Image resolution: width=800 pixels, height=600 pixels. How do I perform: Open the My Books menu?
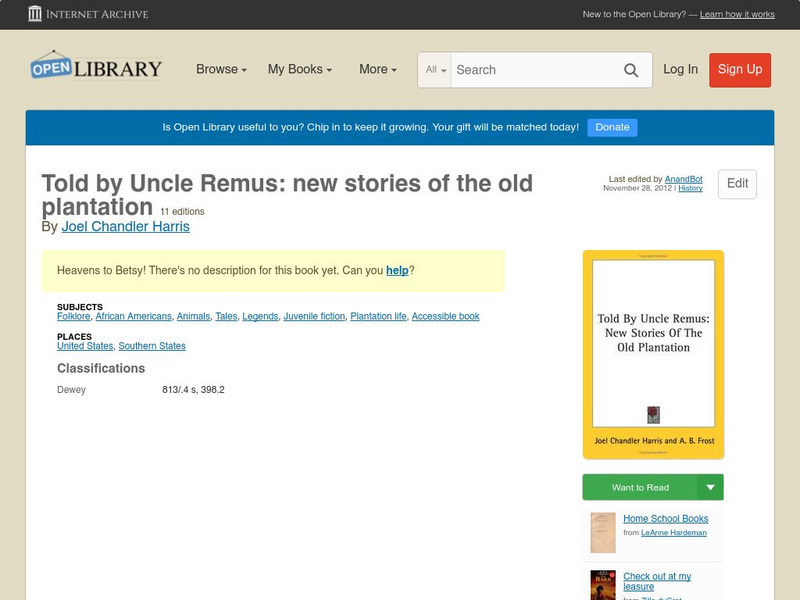click(x=299, y=69)
